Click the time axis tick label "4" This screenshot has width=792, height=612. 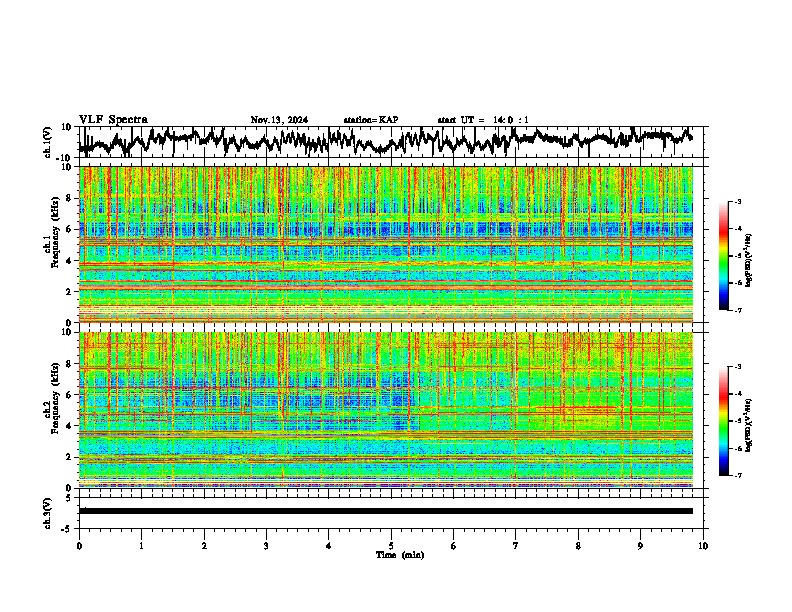coord(329,546)
